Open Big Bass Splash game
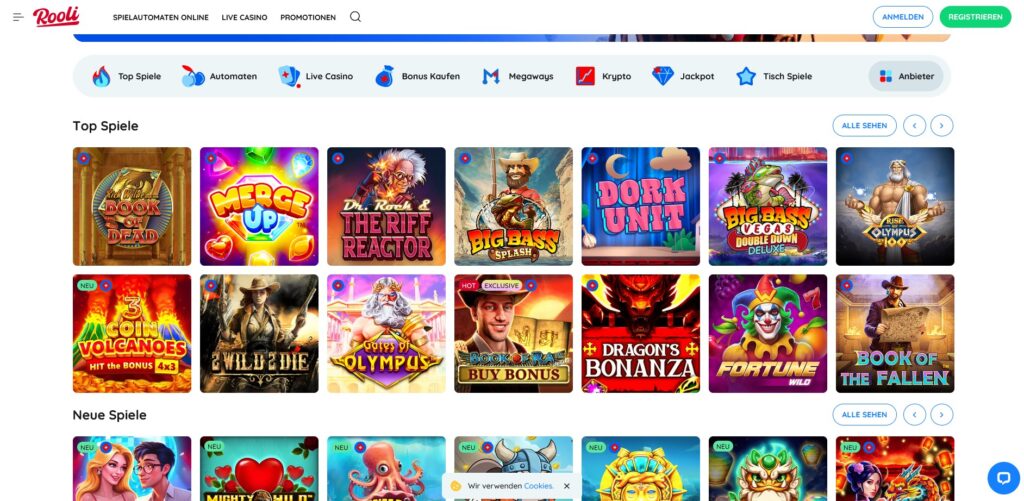The height and width of the screenshot is (501, 1024). [513, 206]
